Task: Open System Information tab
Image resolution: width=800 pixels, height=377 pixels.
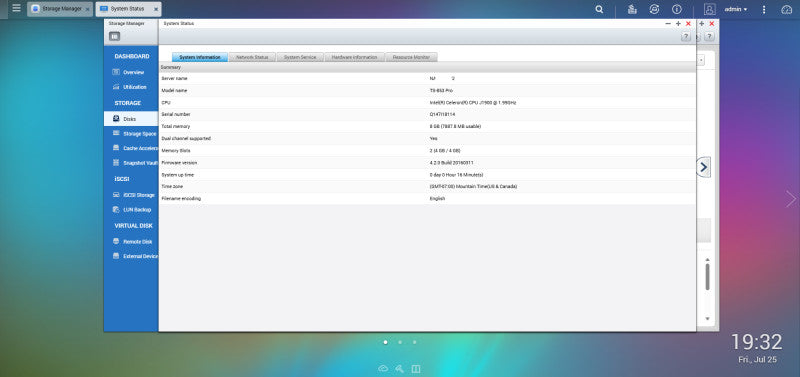Action: (x=200, y=57)
